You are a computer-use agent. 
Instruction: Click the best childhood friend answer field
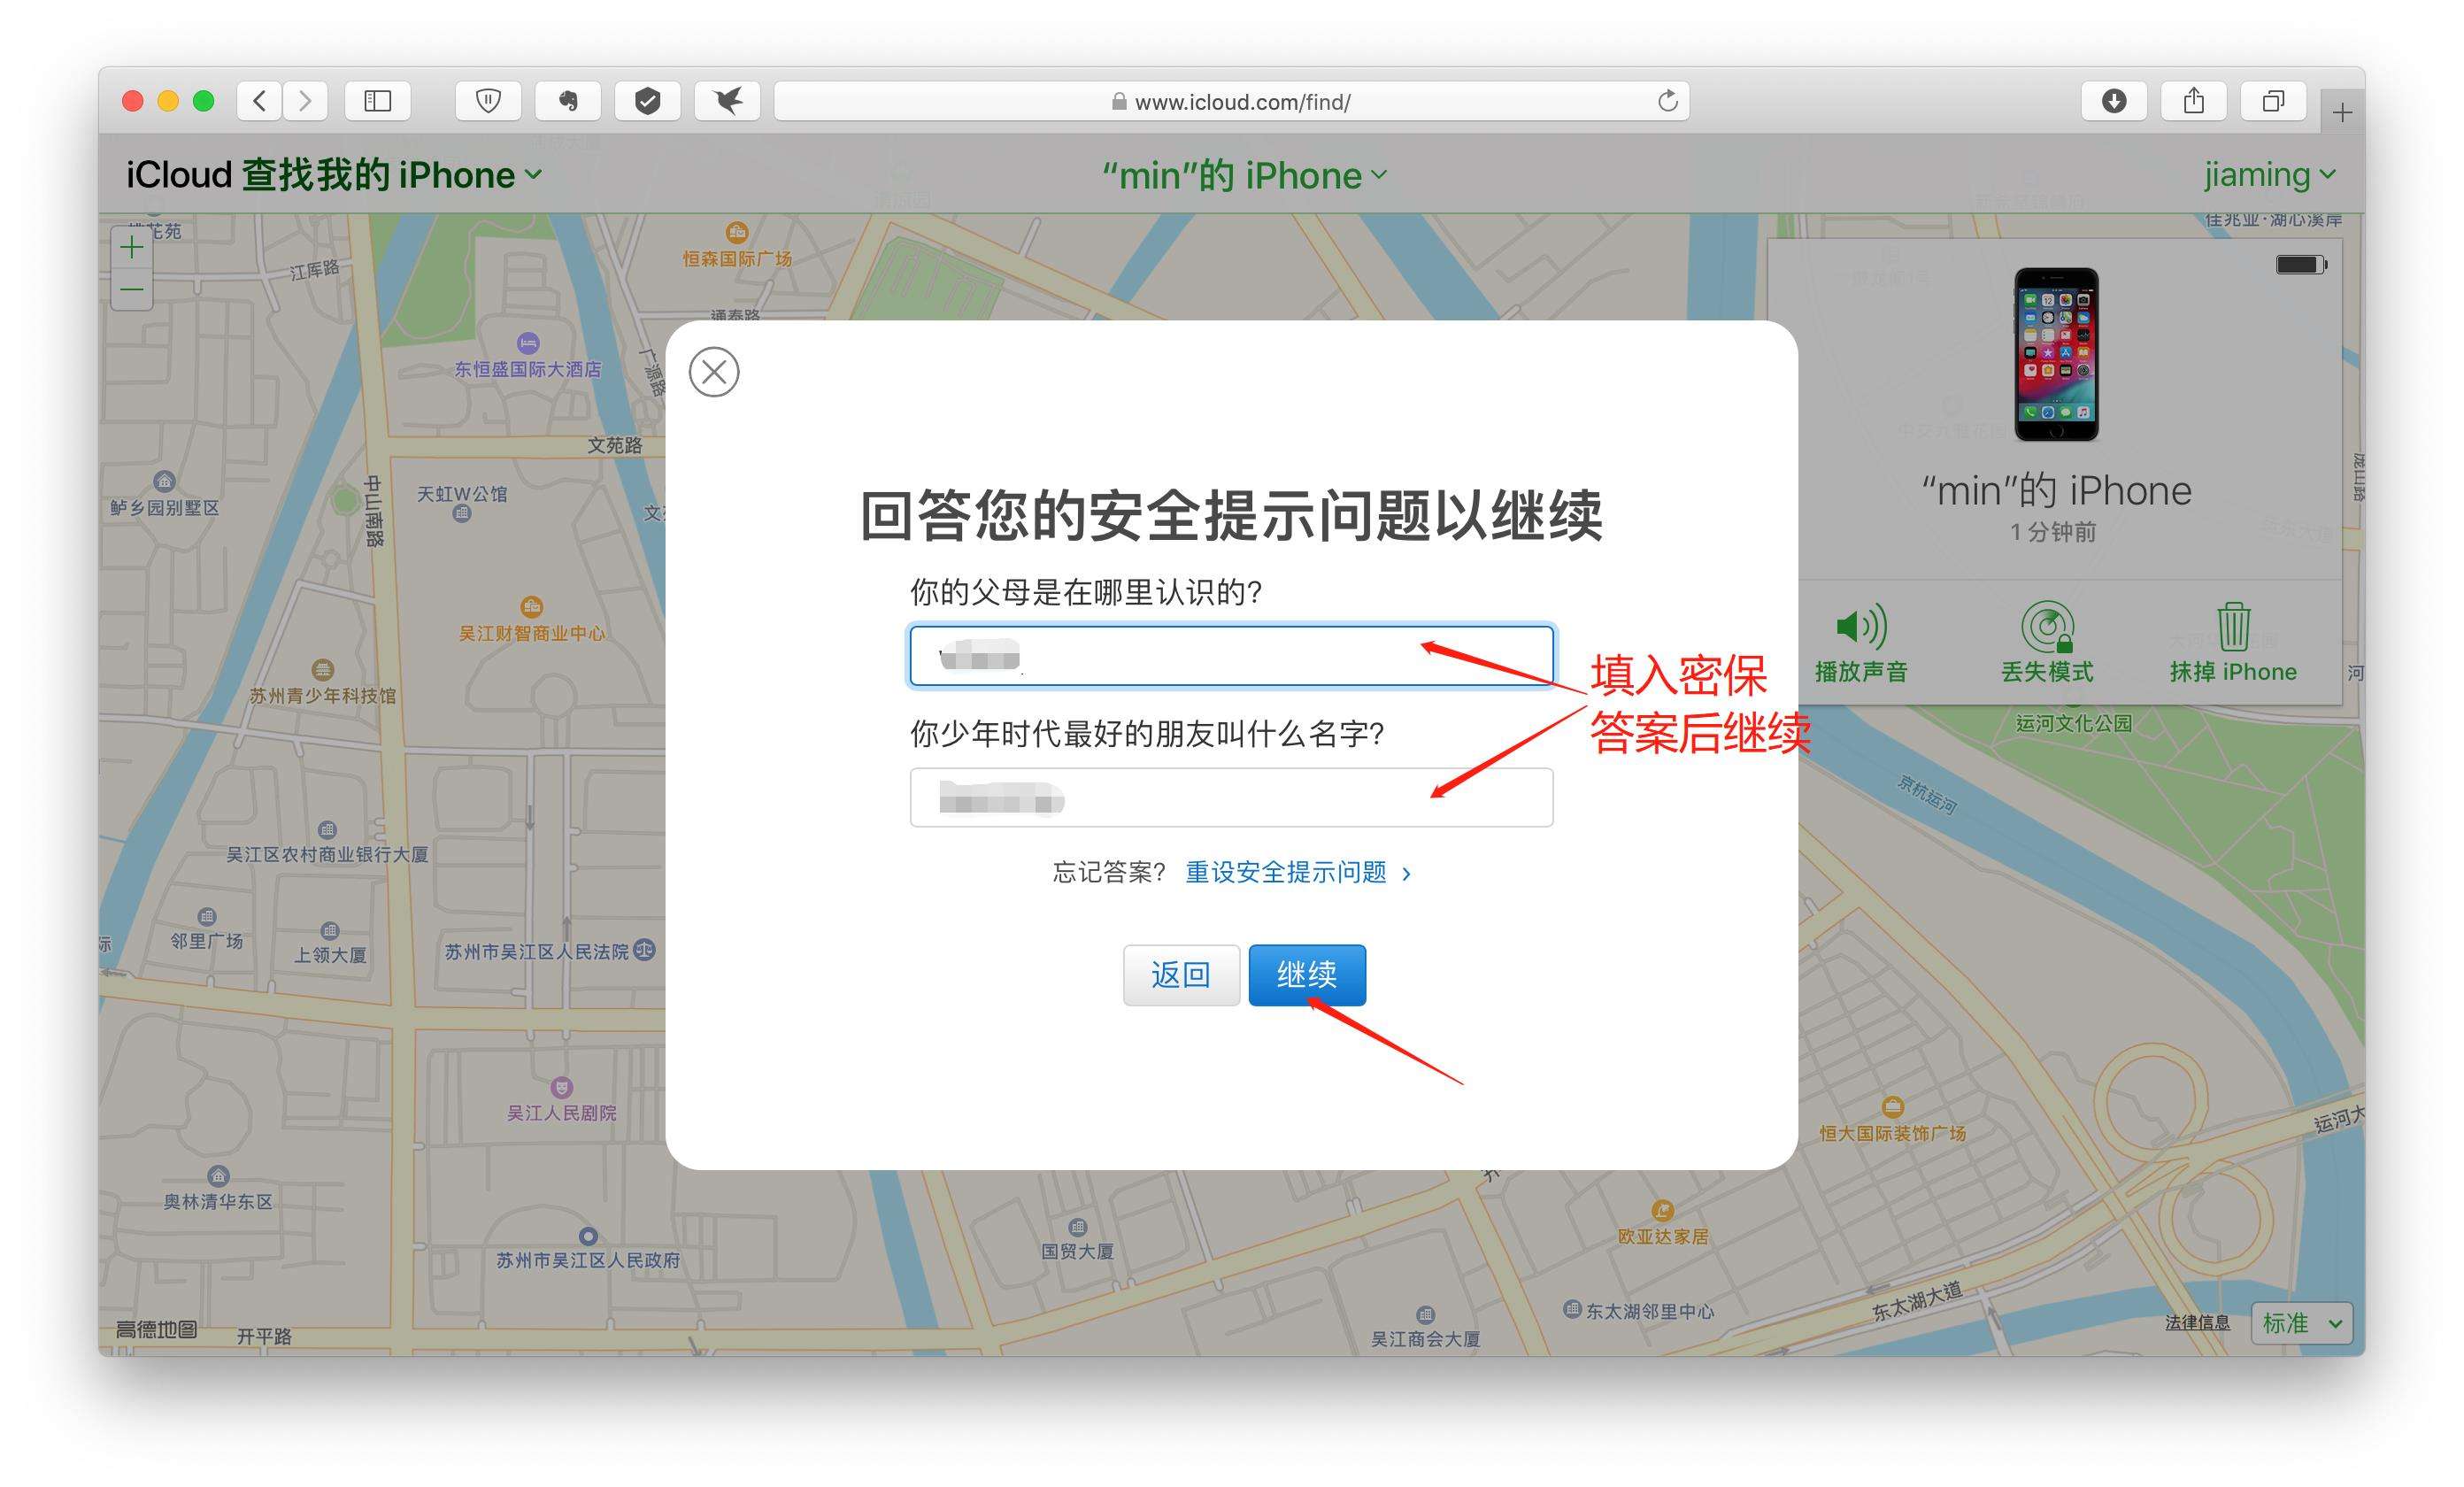point(1231,798)
